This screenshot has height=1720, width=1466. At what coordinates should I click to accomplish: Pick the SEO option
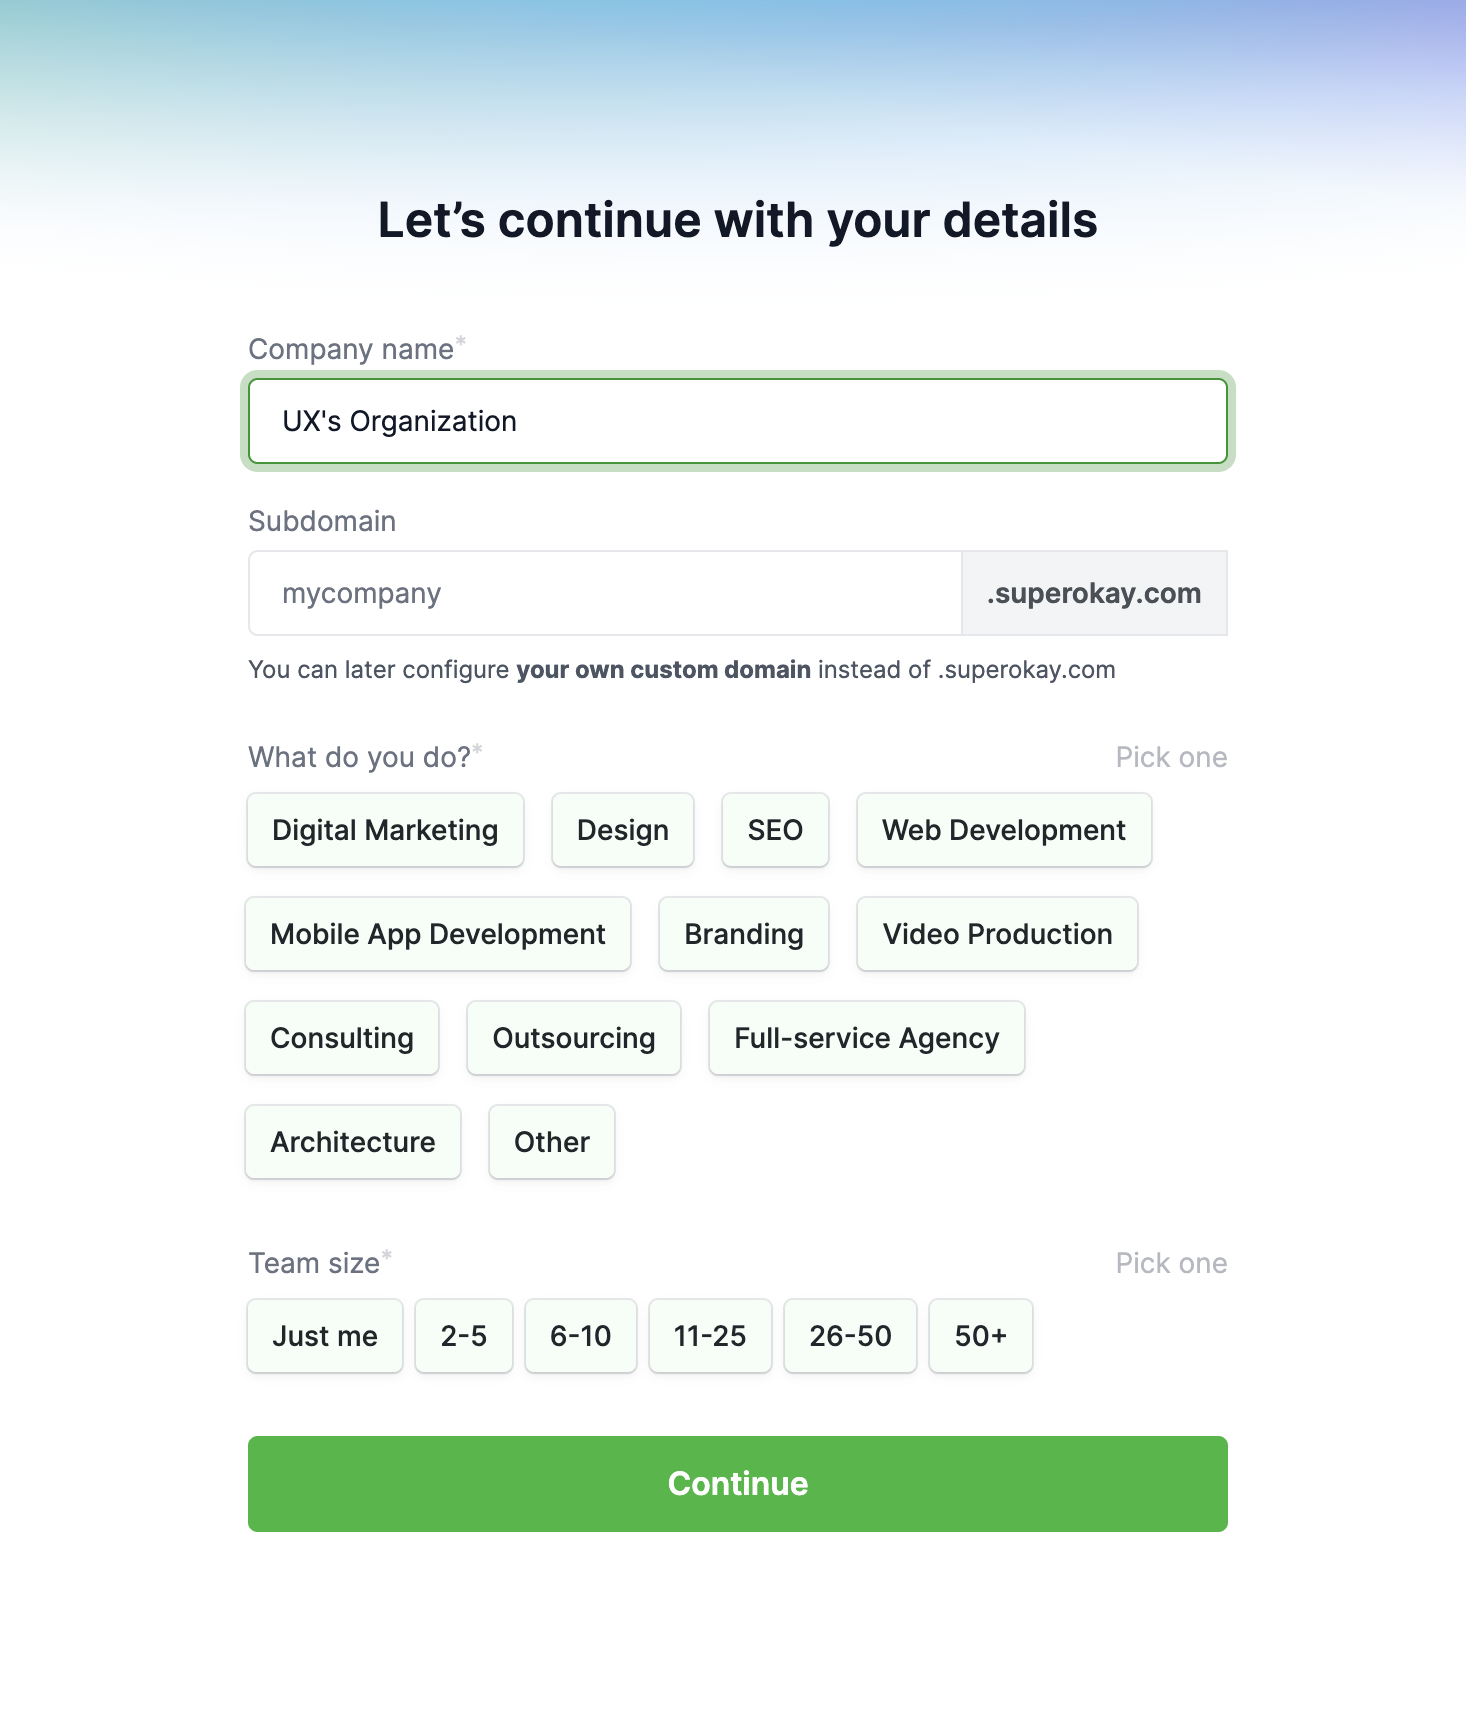pyautogui.click(x=775, y=830)
